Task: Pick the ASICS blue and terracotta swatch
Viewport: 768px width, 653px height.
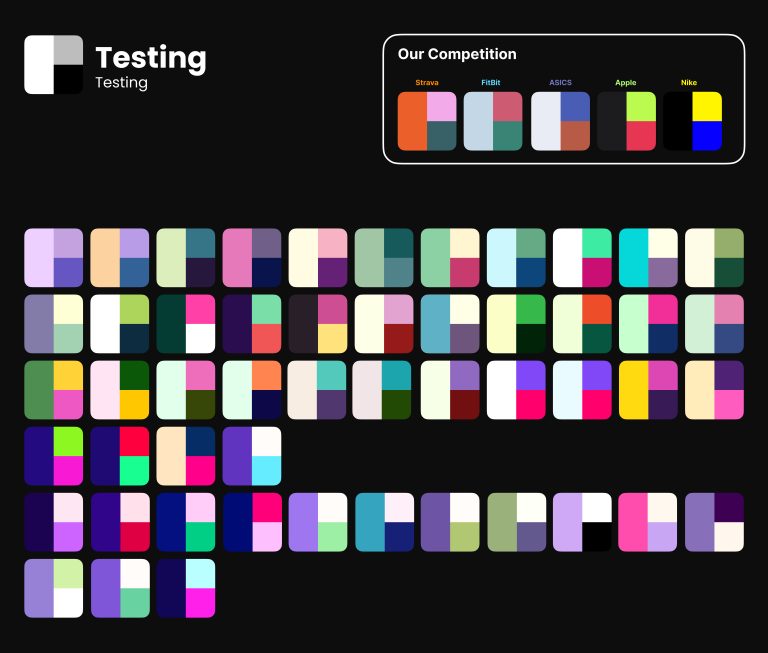Action: 560,121
